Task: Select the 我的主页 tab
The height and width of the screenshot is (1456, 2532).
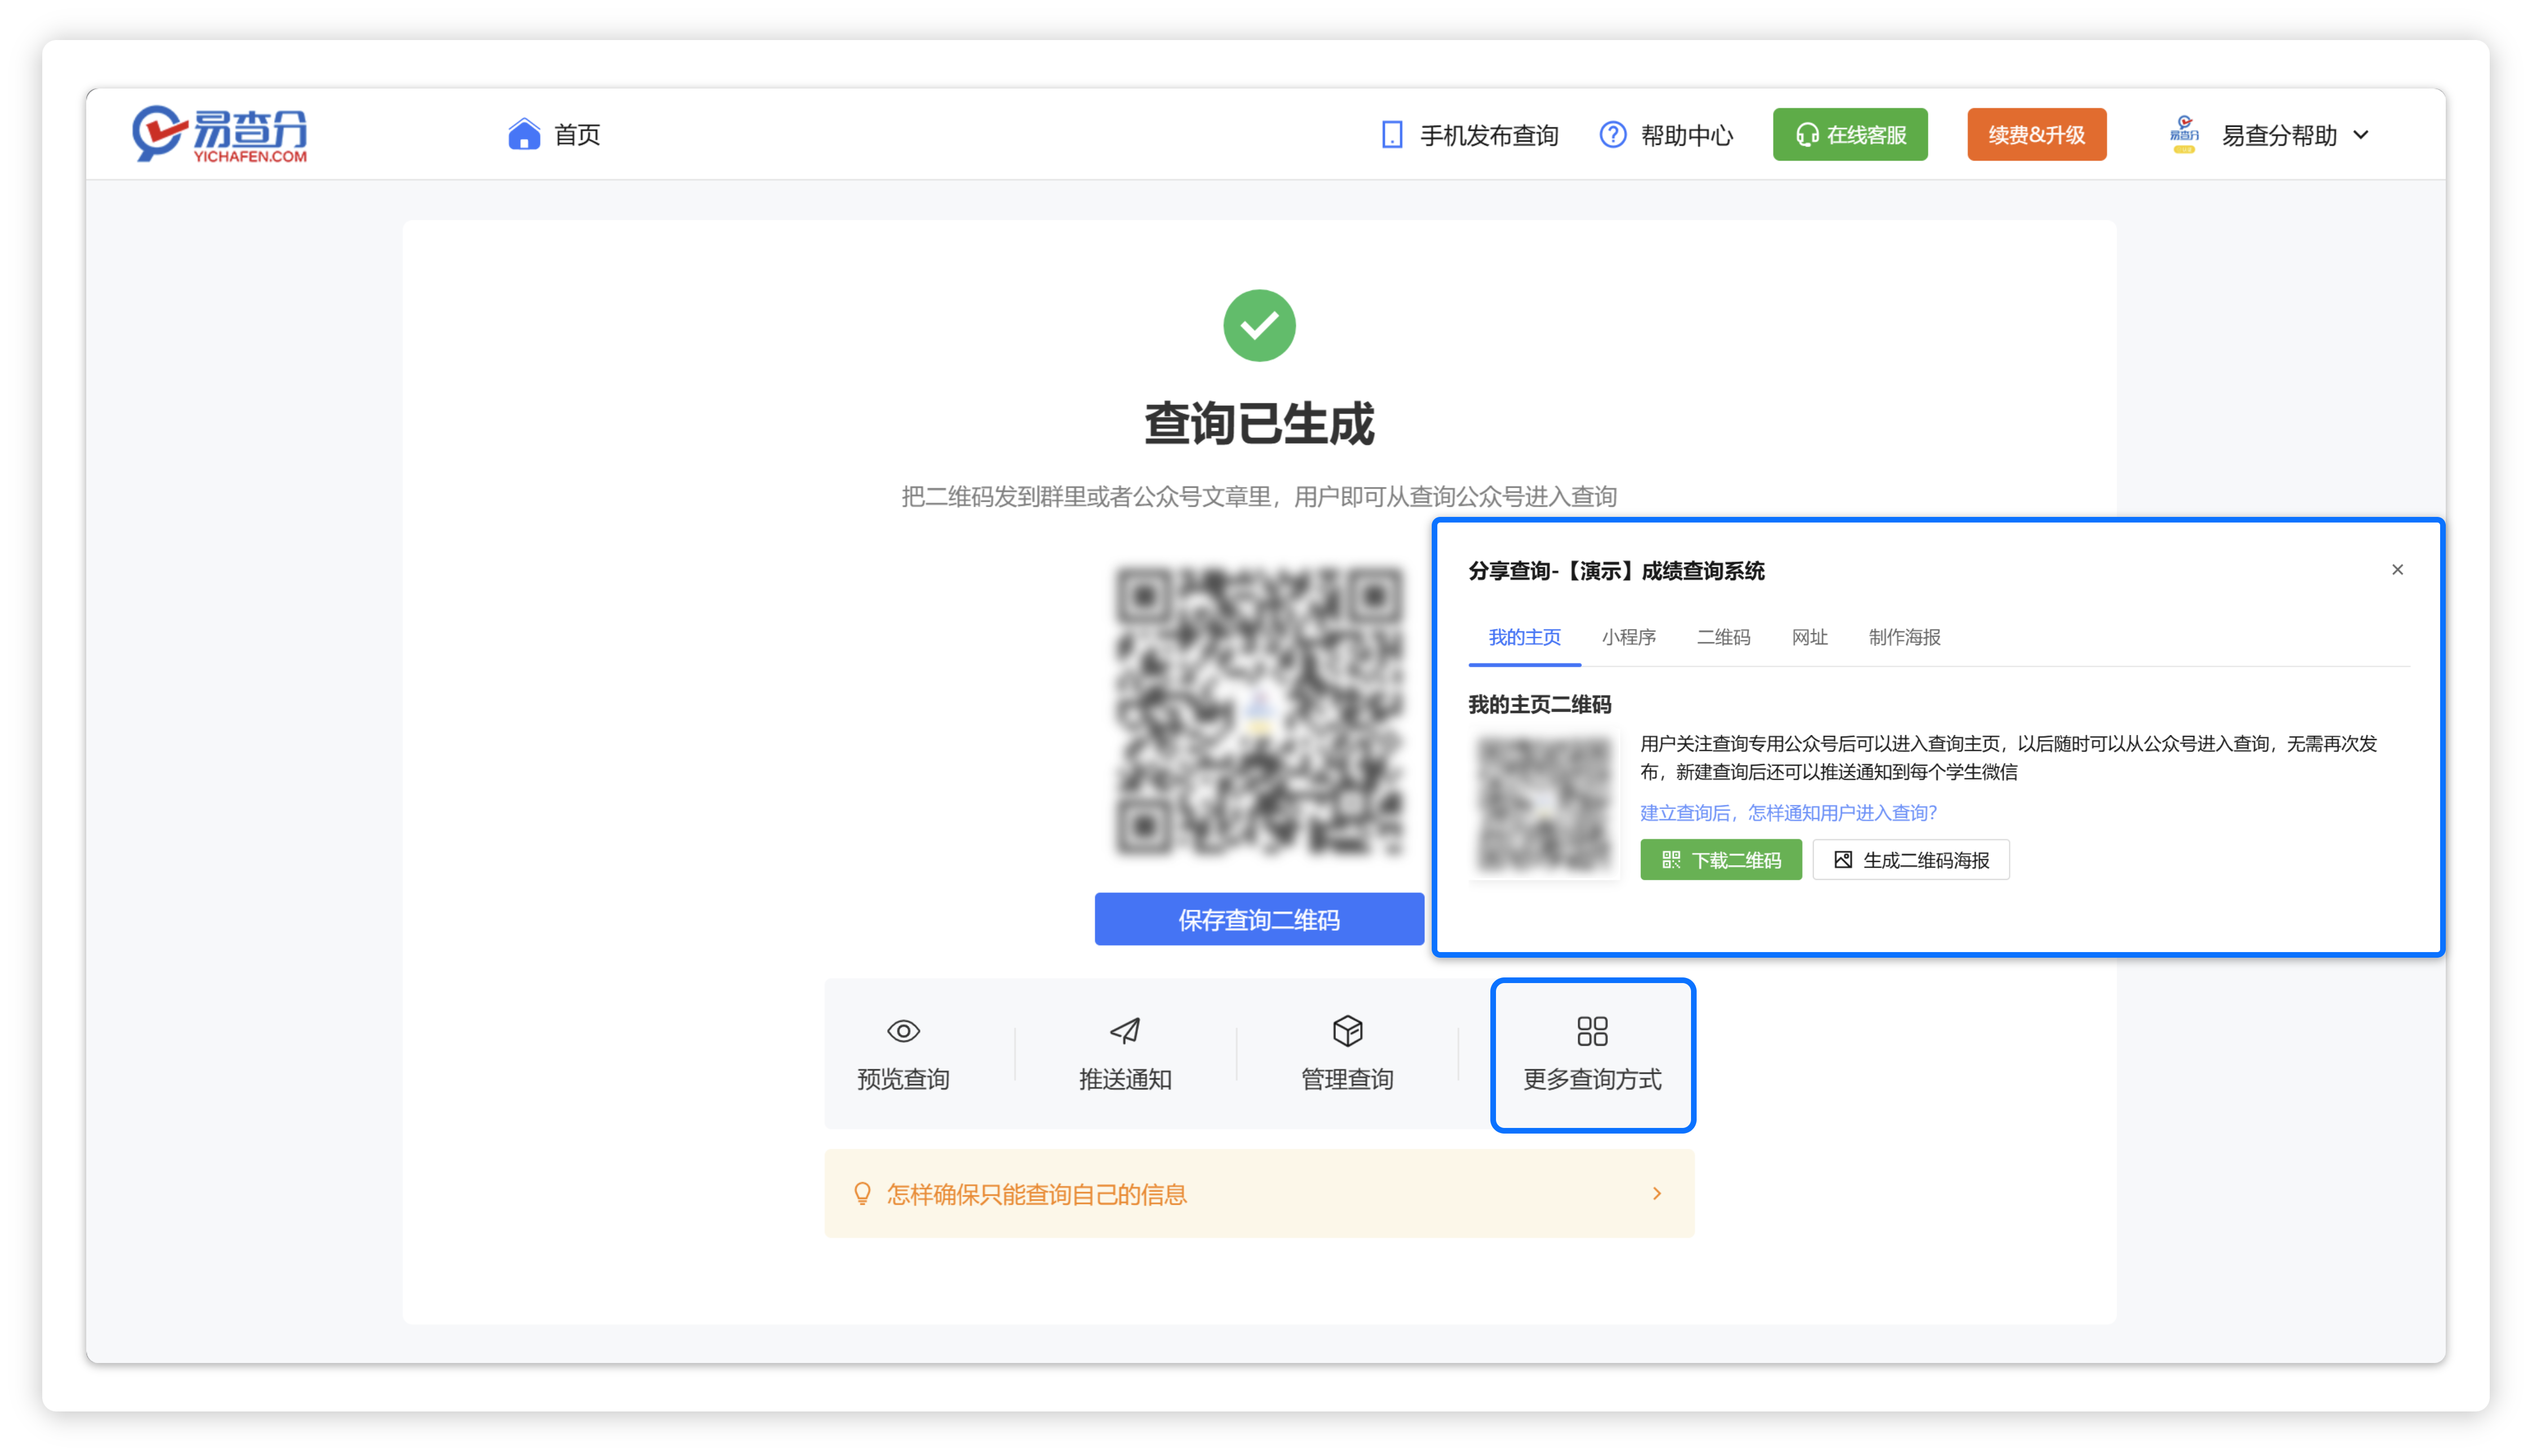Action: pyautogui.click(x=1524, y=637)
